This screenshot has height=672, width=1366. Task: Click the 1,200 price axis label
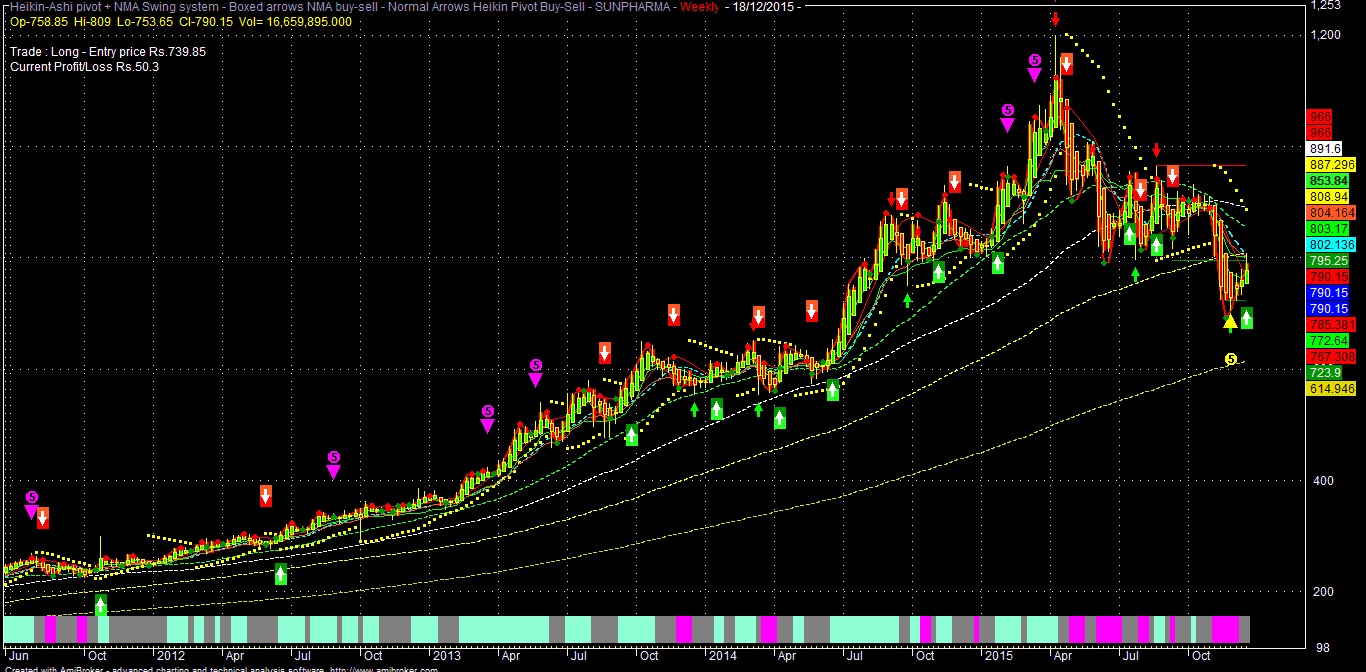[x=1326, y=35]
